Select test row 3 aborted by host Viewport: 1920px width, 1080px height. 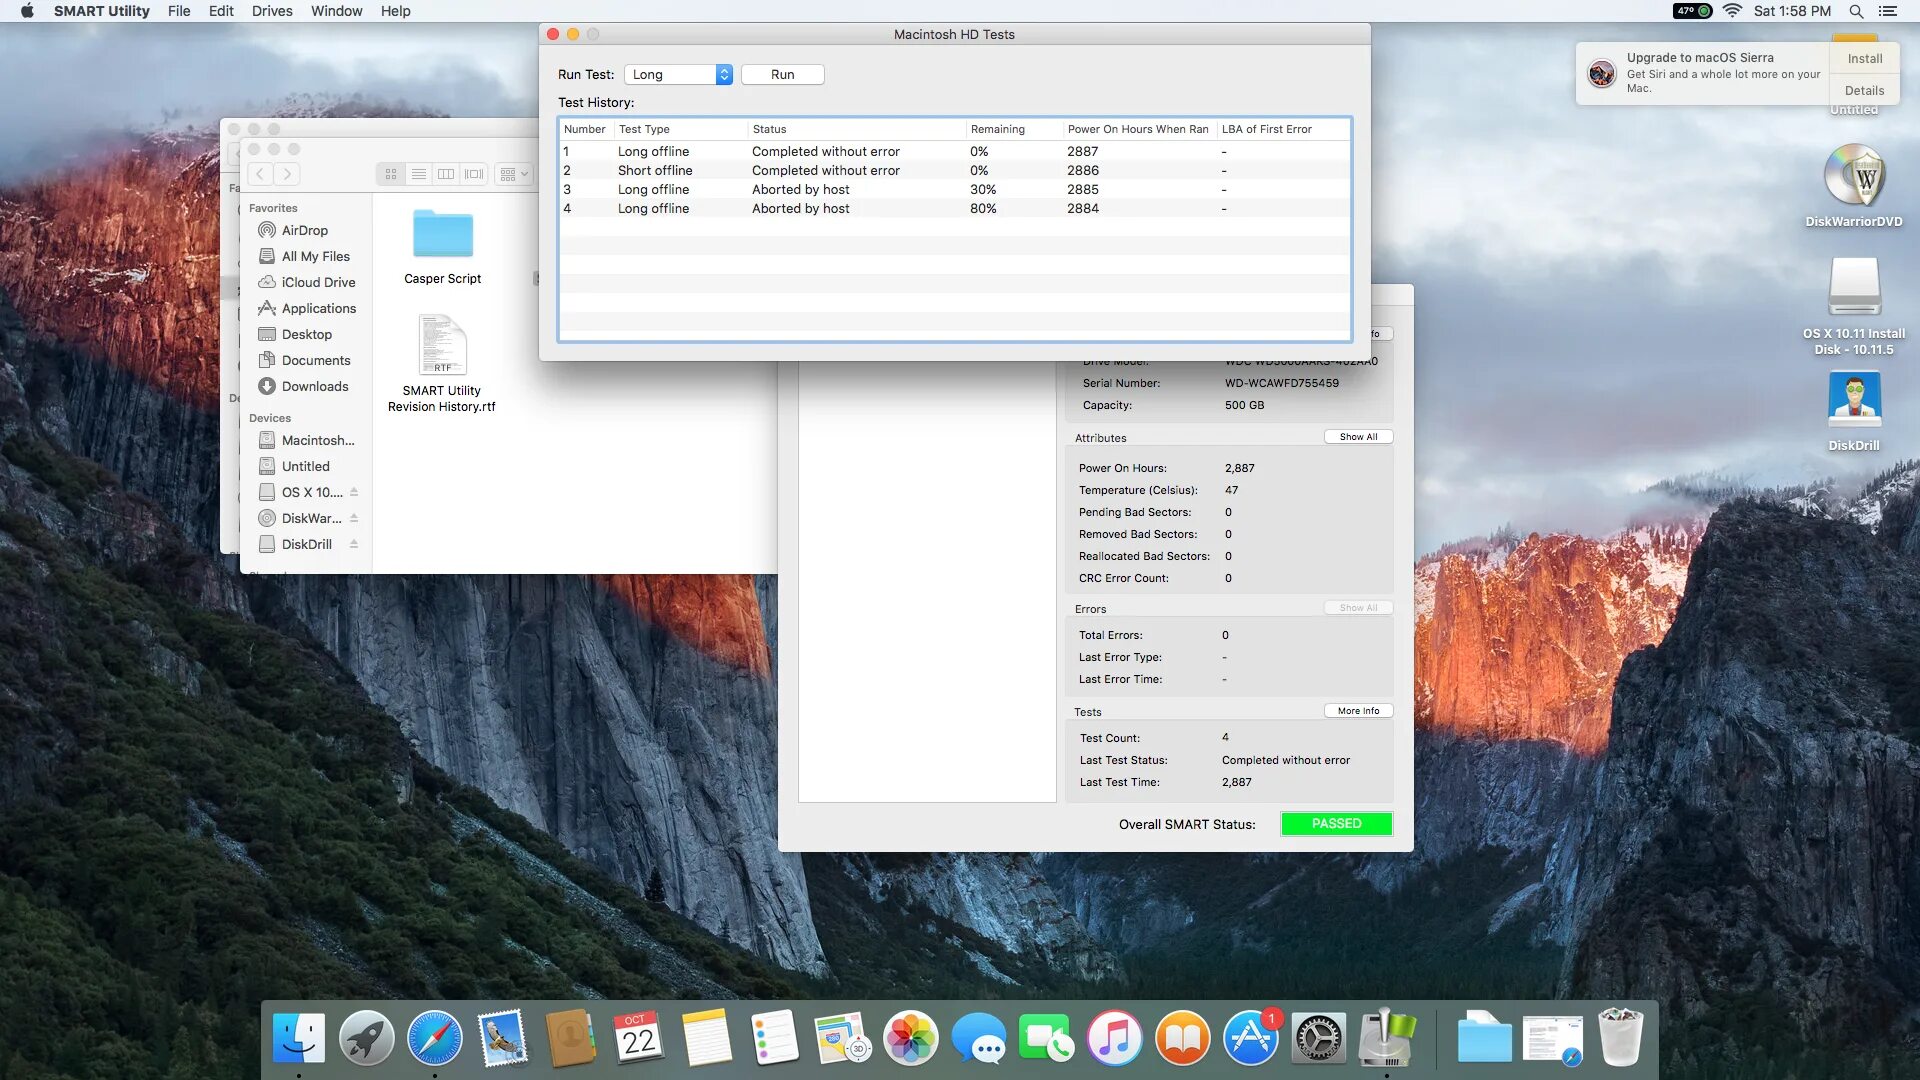point(800,189)
